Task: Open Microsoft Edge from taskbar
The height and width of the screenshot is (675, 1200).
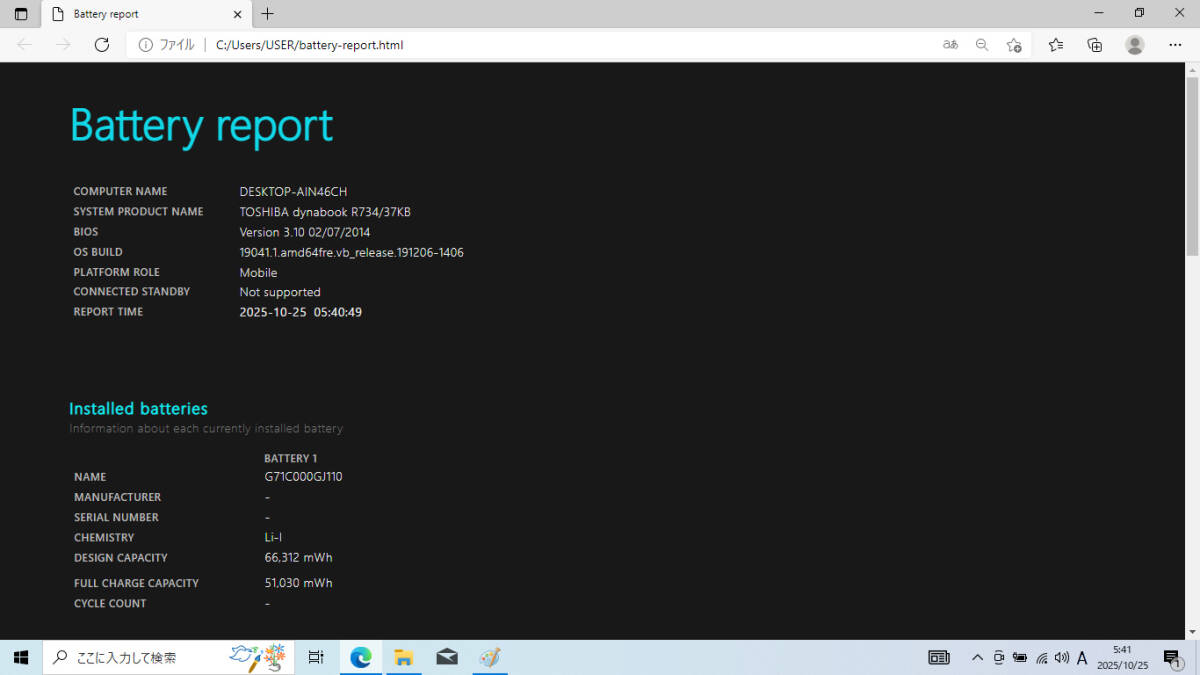Action: [361, 657]
